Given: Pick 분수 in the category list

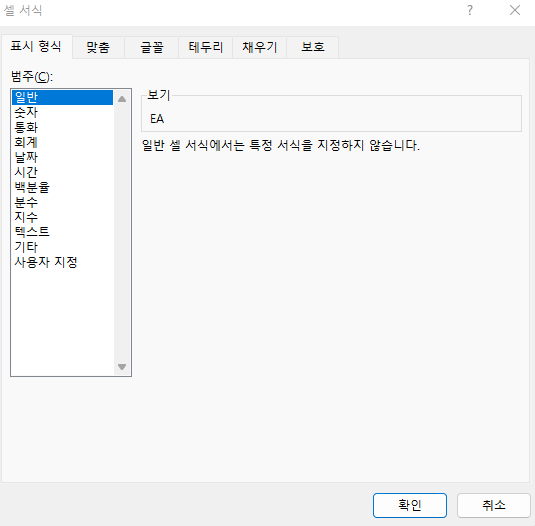Looking at the screenshot, I should pyautogui.click(x=62, y=202).
